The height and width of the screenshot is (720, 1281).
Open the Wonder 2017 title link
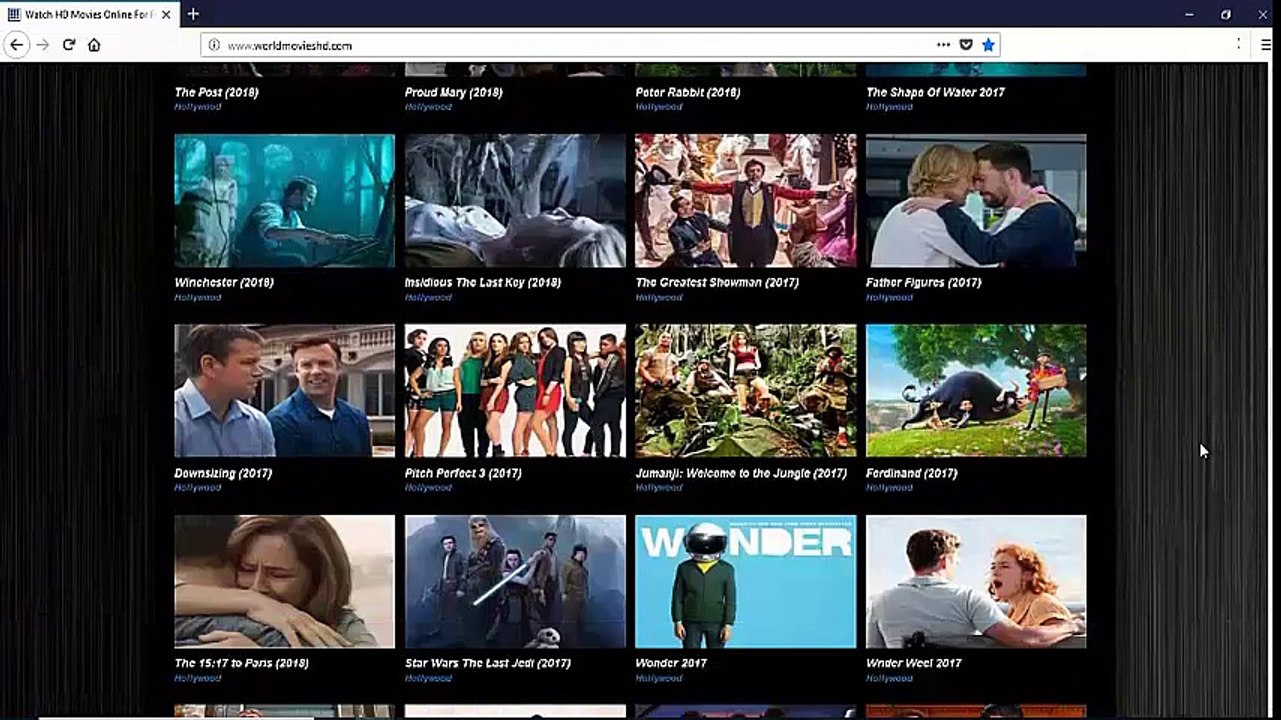[671, 664]
